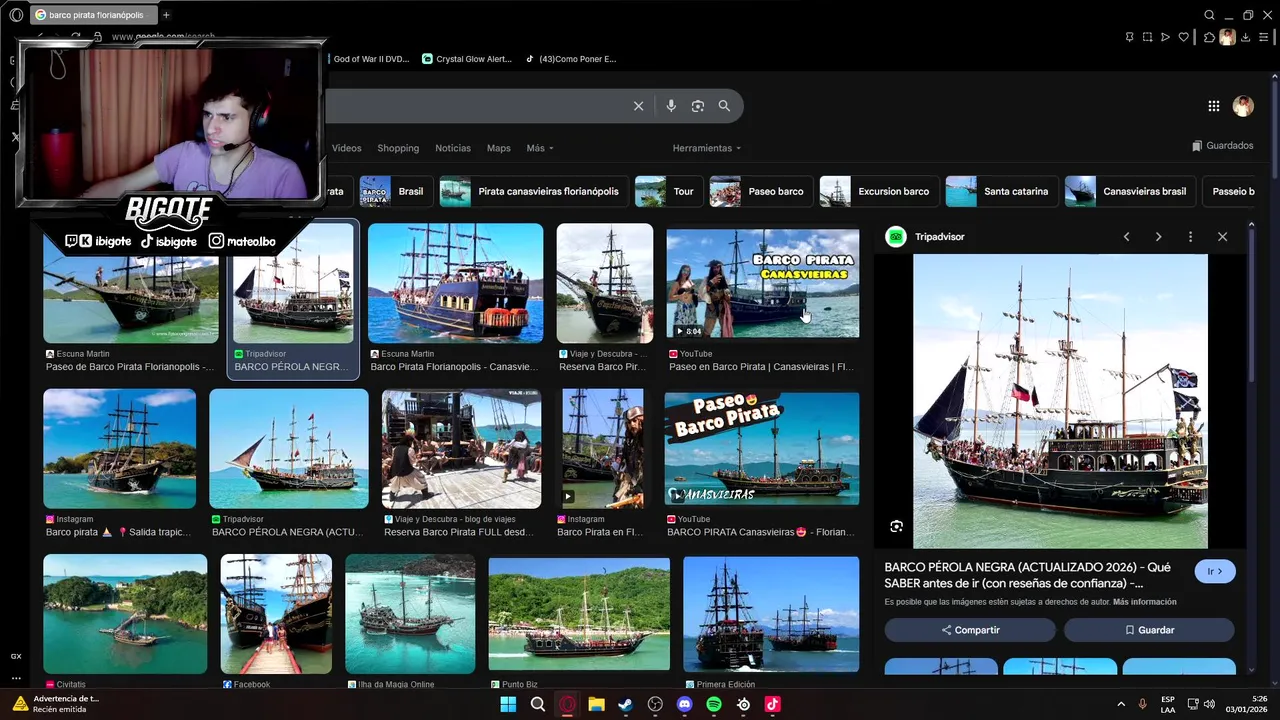Screen dimensions: 1280x720
Task: Select the 'barco pirata florianópolis' browser tab
Action: pyautogui.click(x=92, y=15)
